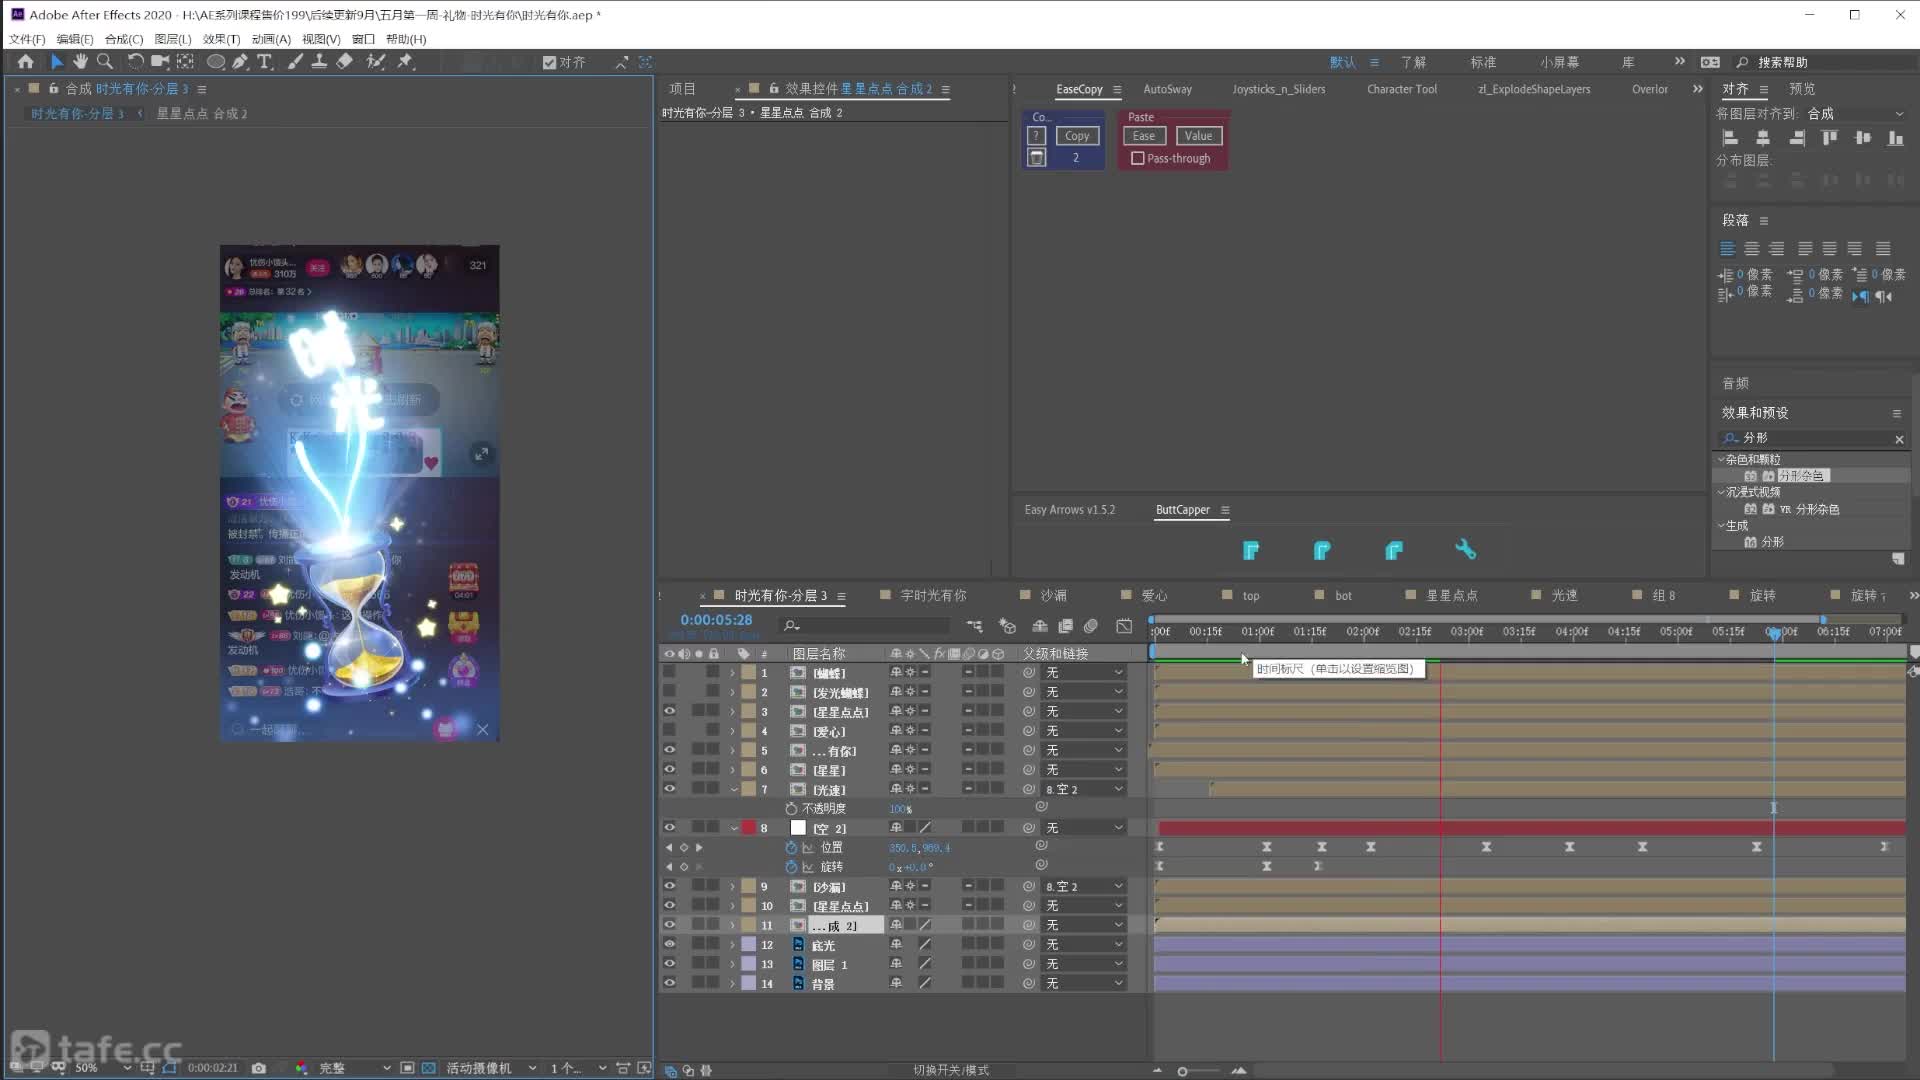This screenshot has width=1920, height=1080.
Task: Switch to Character Tool panel tab
Action: [x=1401, y=89]
